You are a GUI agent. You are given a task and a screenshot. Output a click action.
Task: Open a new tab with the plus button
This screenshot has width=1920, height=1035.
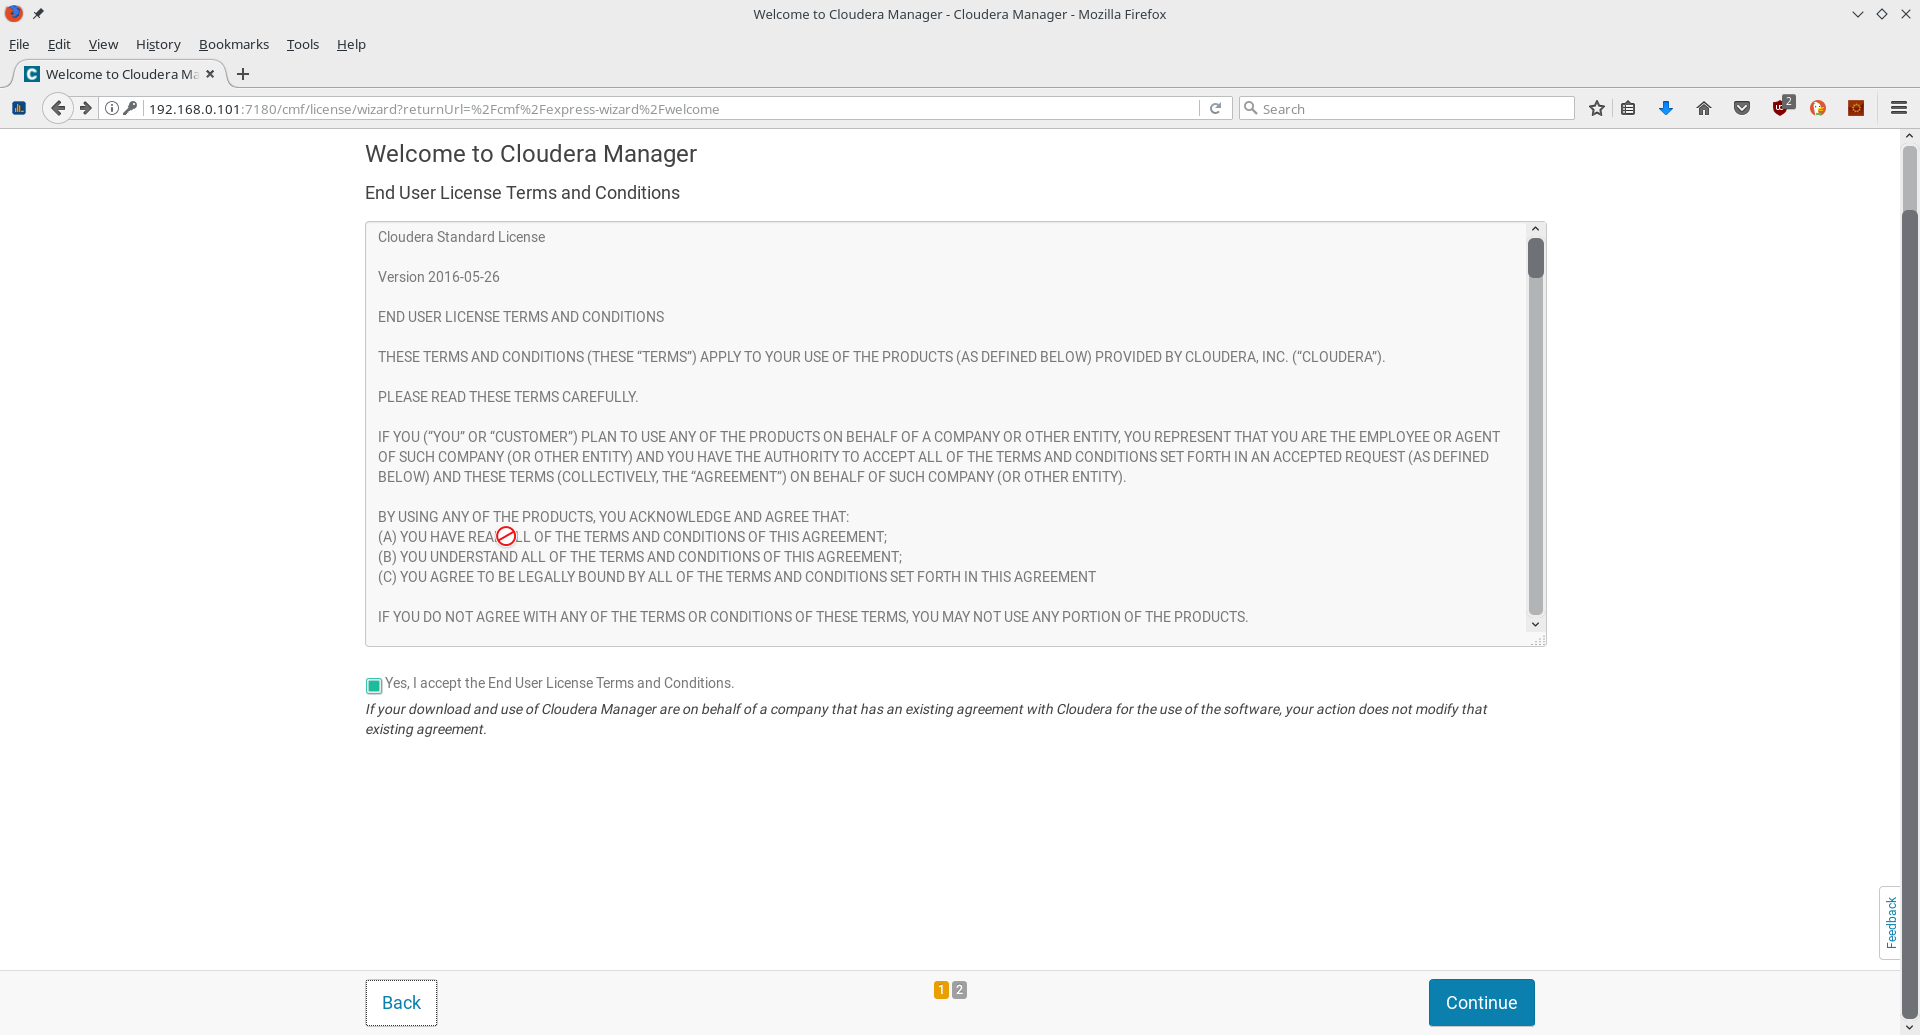(242, 74)
